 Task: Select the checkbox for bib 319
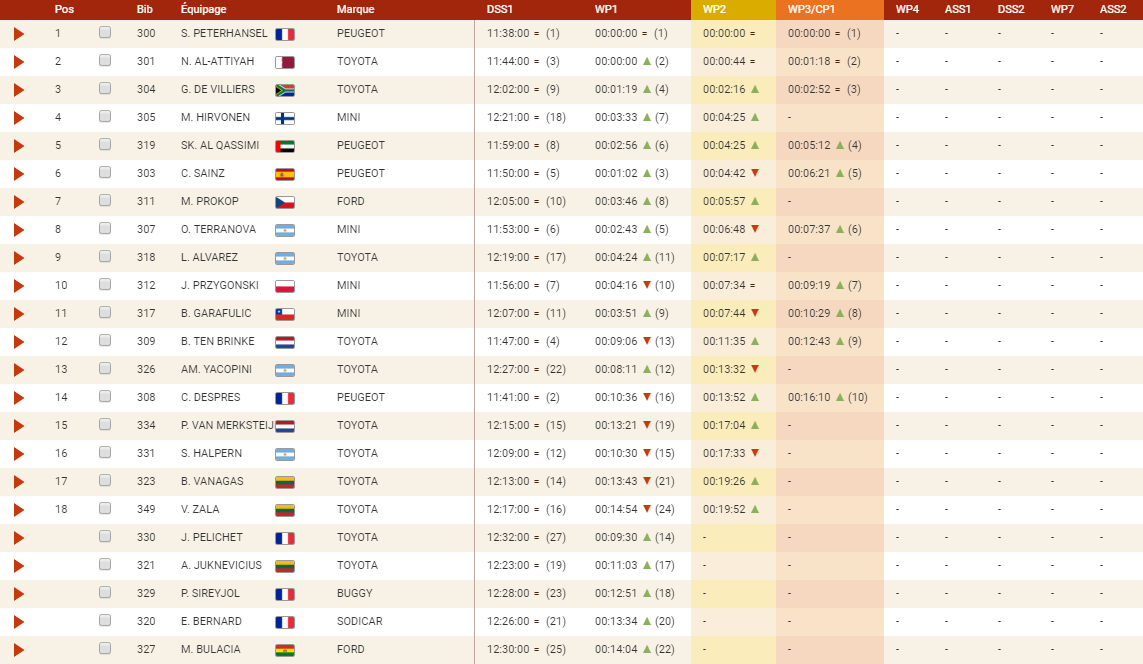[105, 144]
